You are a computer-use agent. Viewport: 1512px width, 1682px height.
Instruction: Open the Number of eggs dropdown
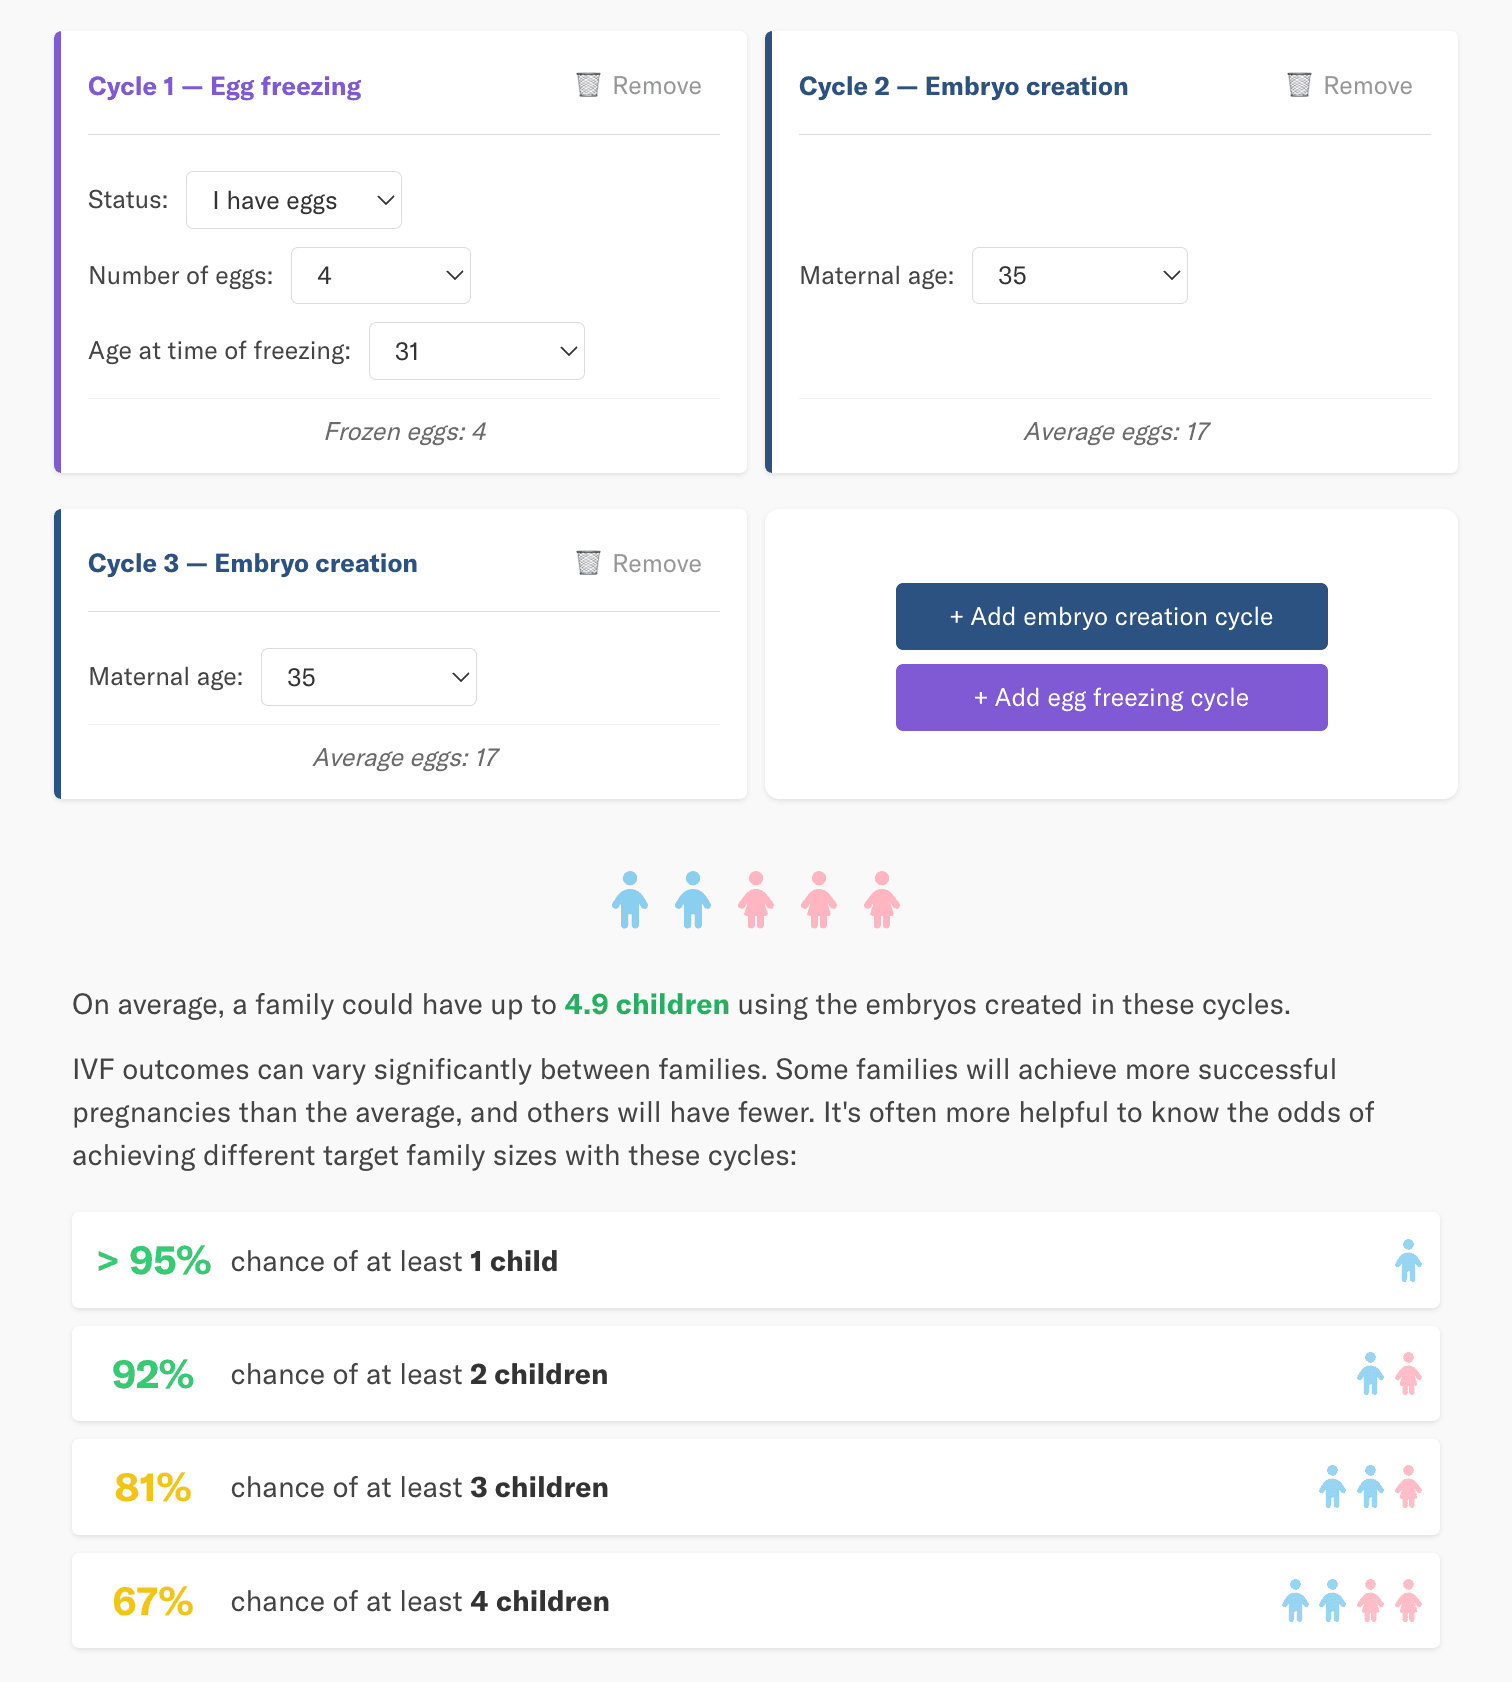click(x=381, y=276)
